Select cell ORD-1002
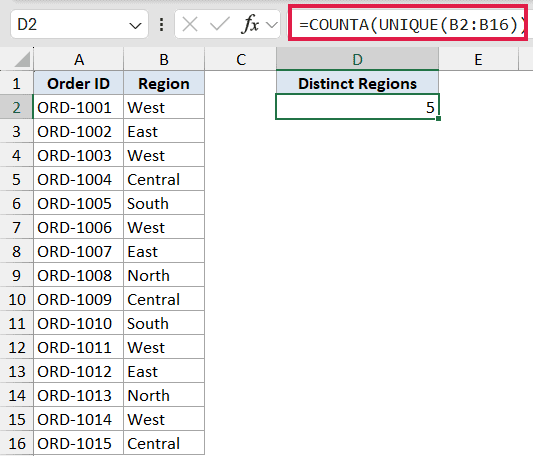533x456 pixels. (79, 131)
